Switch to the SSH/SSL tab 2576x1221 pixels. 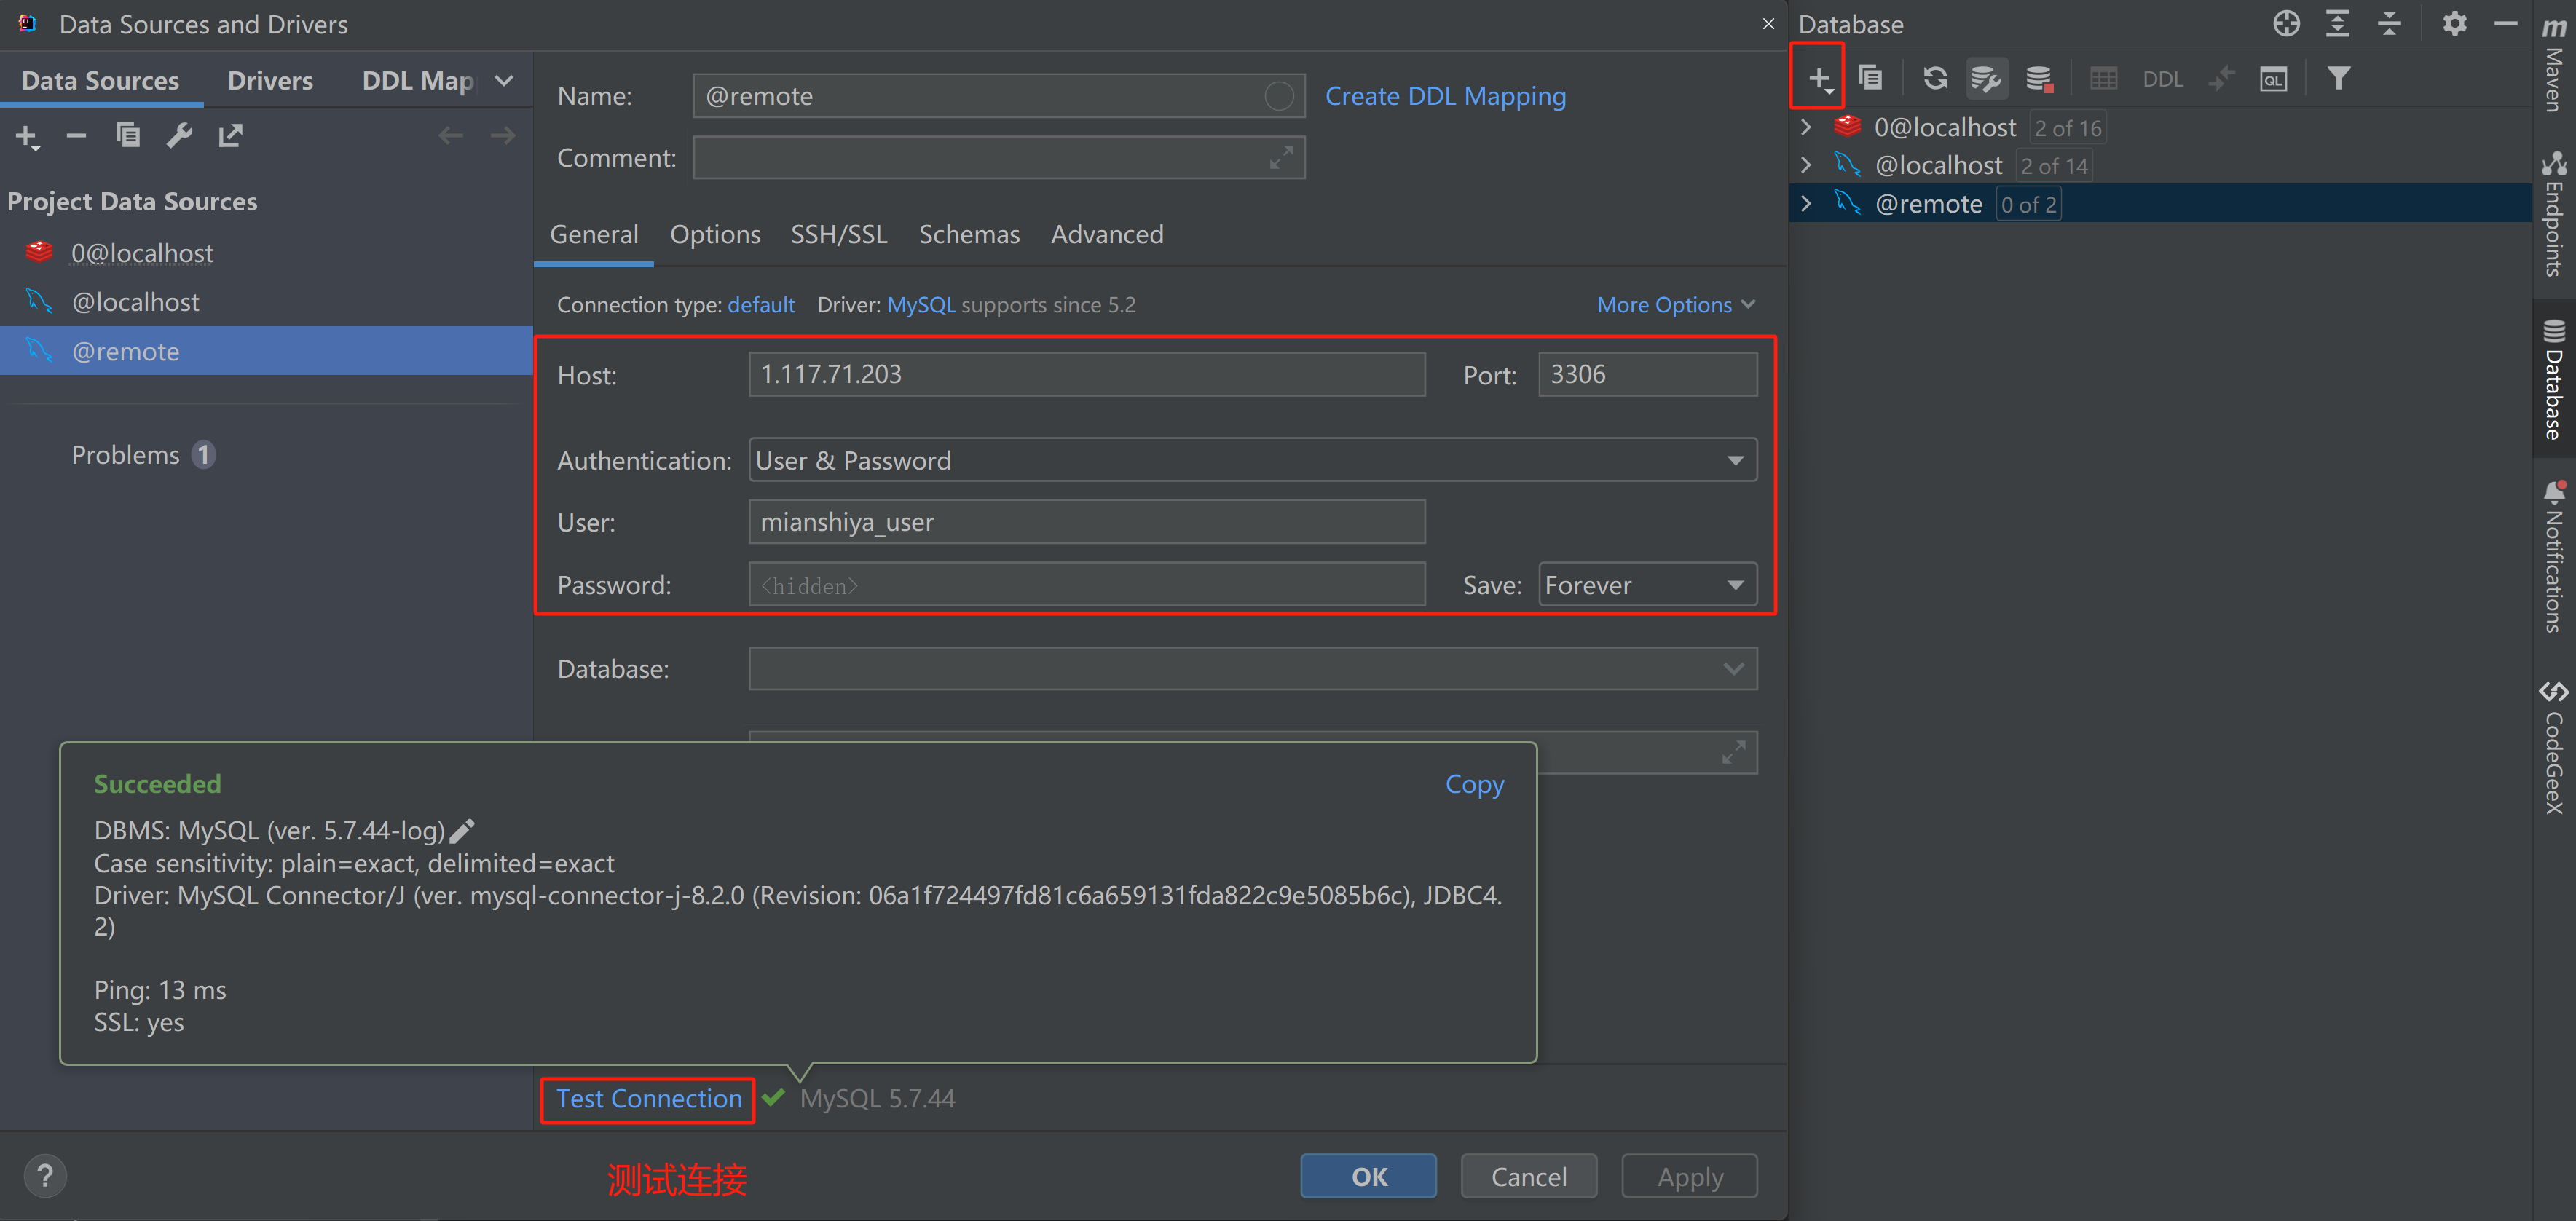(838, 234)
